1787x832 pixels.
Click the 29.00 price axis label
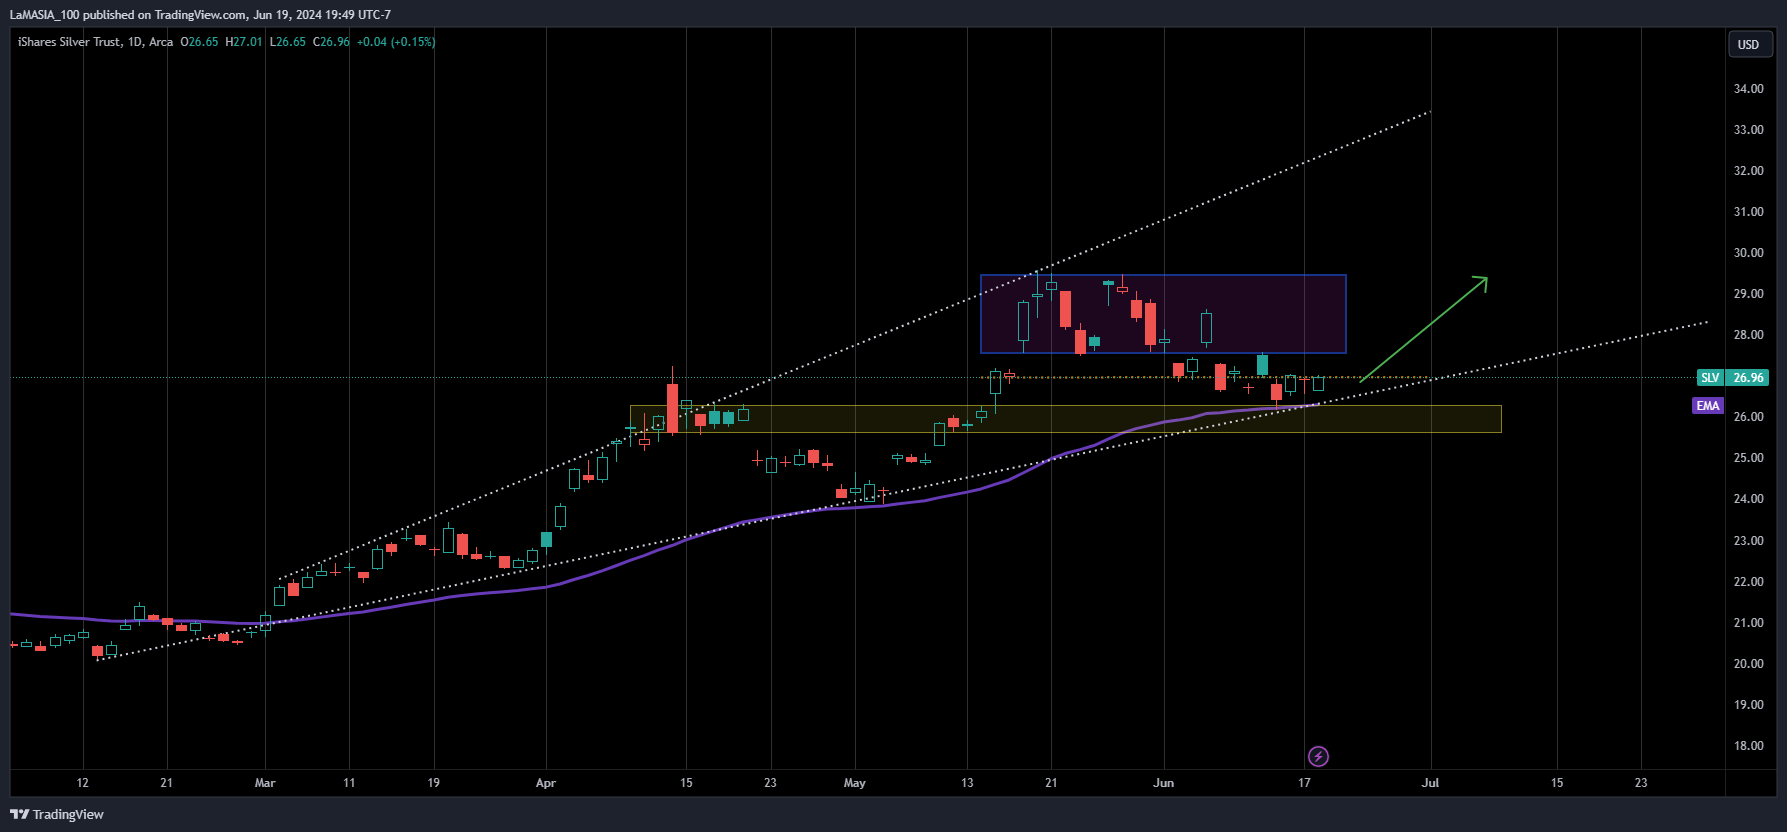click(x=1748, y=294)
